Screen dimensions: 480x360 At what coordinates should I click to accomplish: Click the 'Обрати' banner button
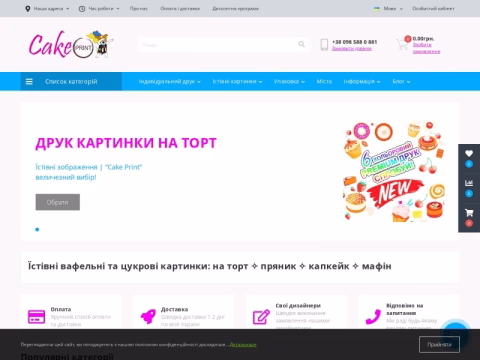58,202
